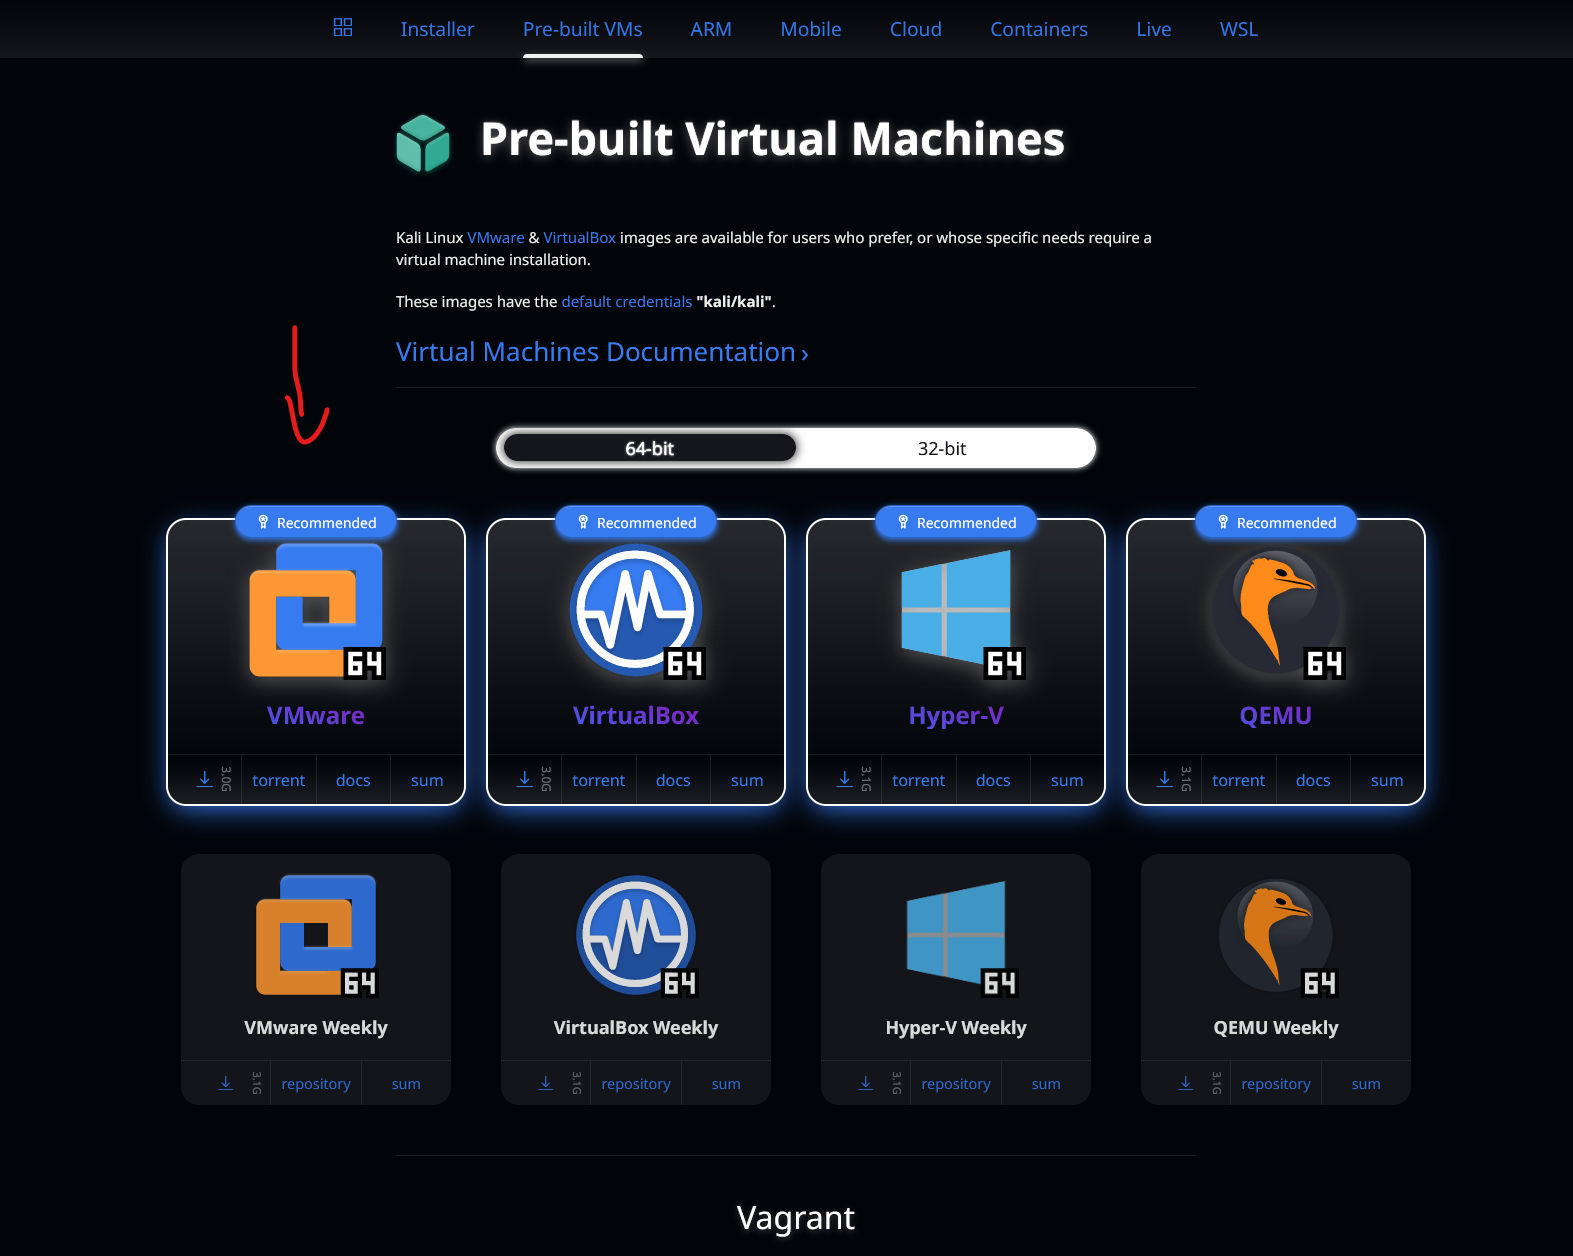Viewport: 1573px width, 1256px height.
Task: Open docs for the Hyper-V image
Action: click(x=993, y=780)
